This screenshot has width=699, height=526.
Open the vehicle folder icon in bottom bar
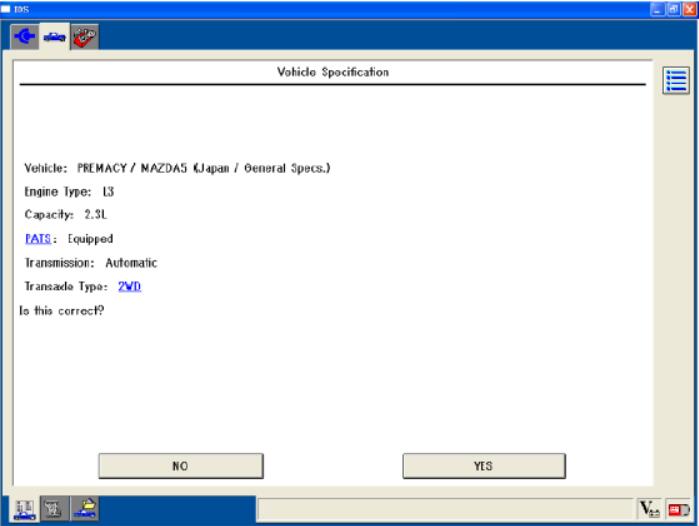tap(85, 509)
